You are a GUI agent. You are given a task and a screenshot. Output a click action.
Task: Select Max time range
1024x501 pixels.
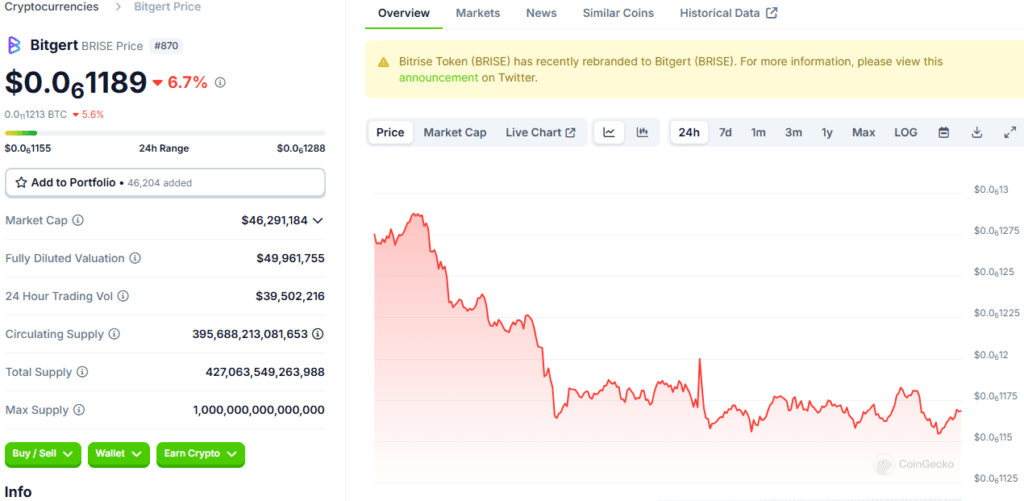pyautogui.click(x=863, y=133)
